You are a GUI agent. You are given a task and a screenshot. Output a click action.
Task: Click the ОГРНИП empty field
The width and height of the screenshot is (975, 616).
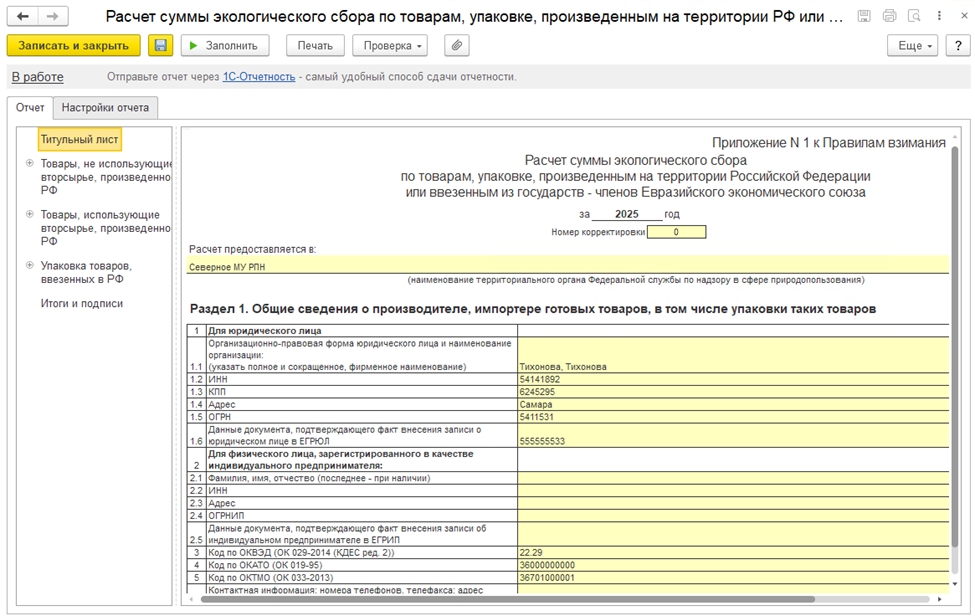coord(733,515)
